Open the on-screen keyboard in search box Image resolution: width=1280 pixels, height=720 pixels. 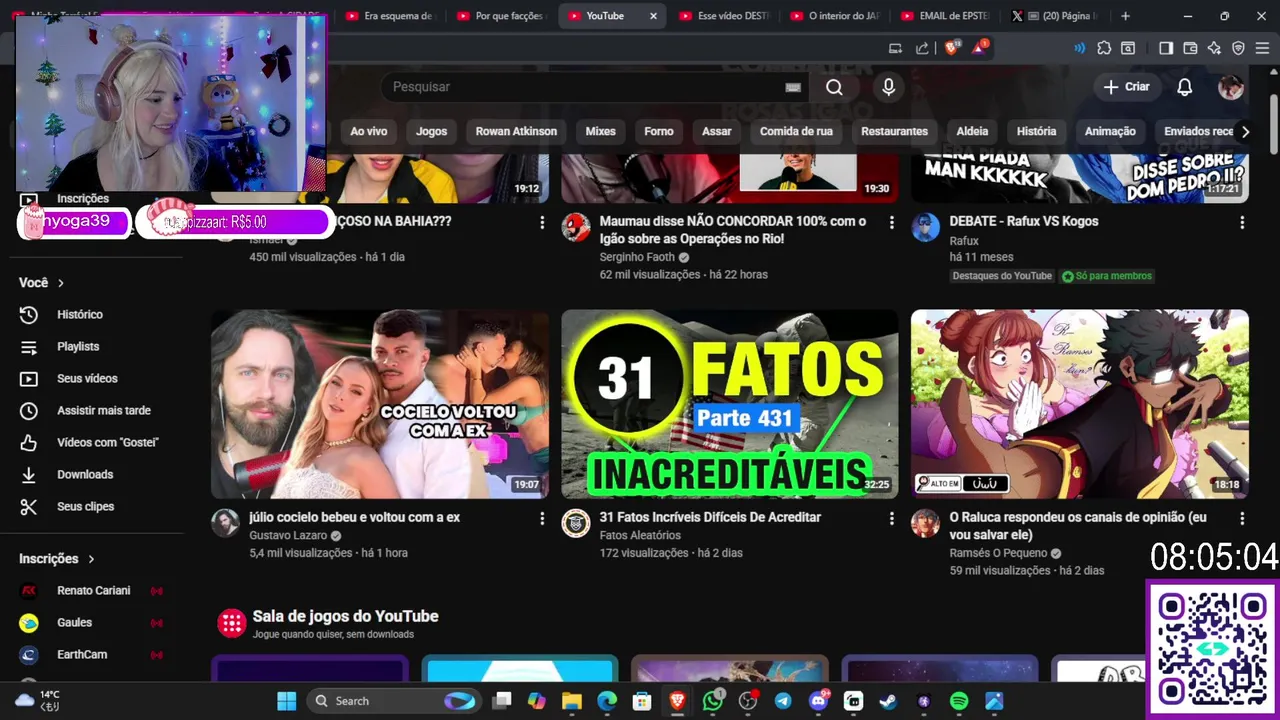(793, 87)
